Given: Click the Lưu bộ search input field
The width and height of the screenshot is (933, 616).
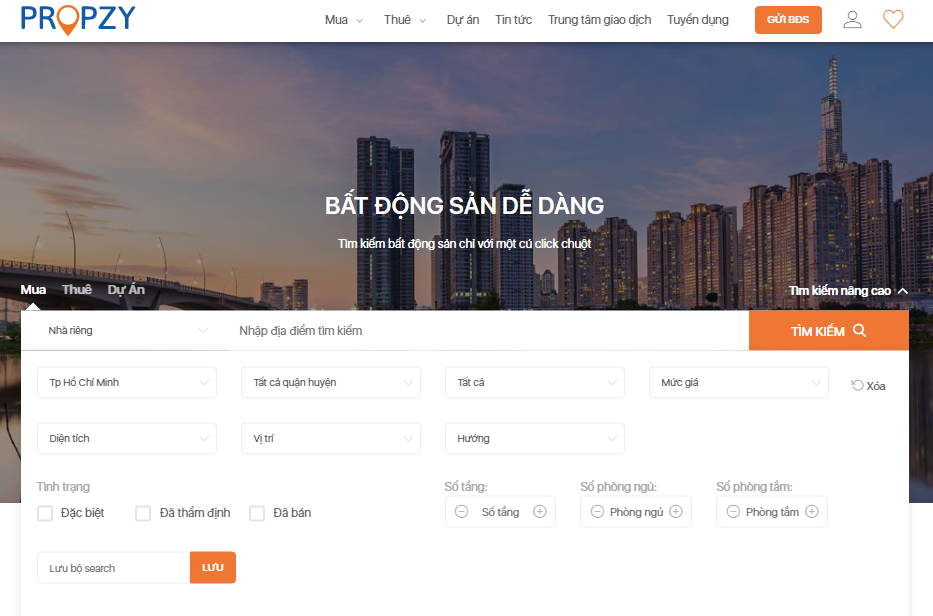Looking at the screenshot, I should (x=113, y=568).
